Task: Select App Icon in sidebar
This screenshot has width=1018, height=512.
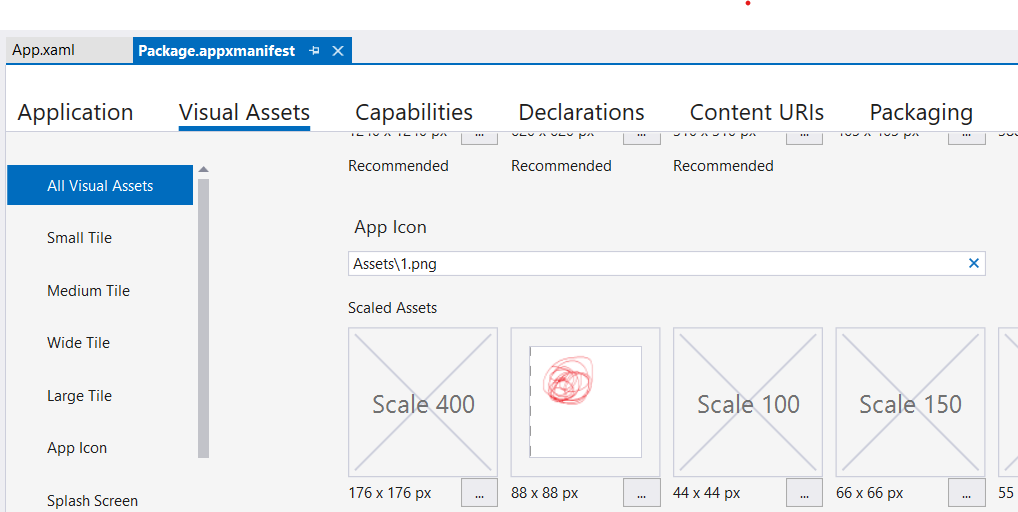Action: 77,448
